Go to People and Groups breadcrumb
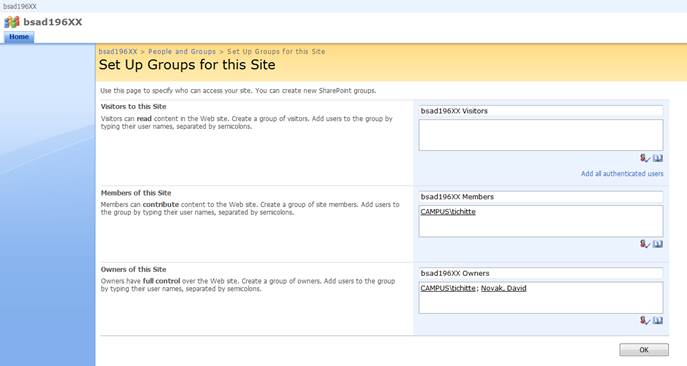 182,51
